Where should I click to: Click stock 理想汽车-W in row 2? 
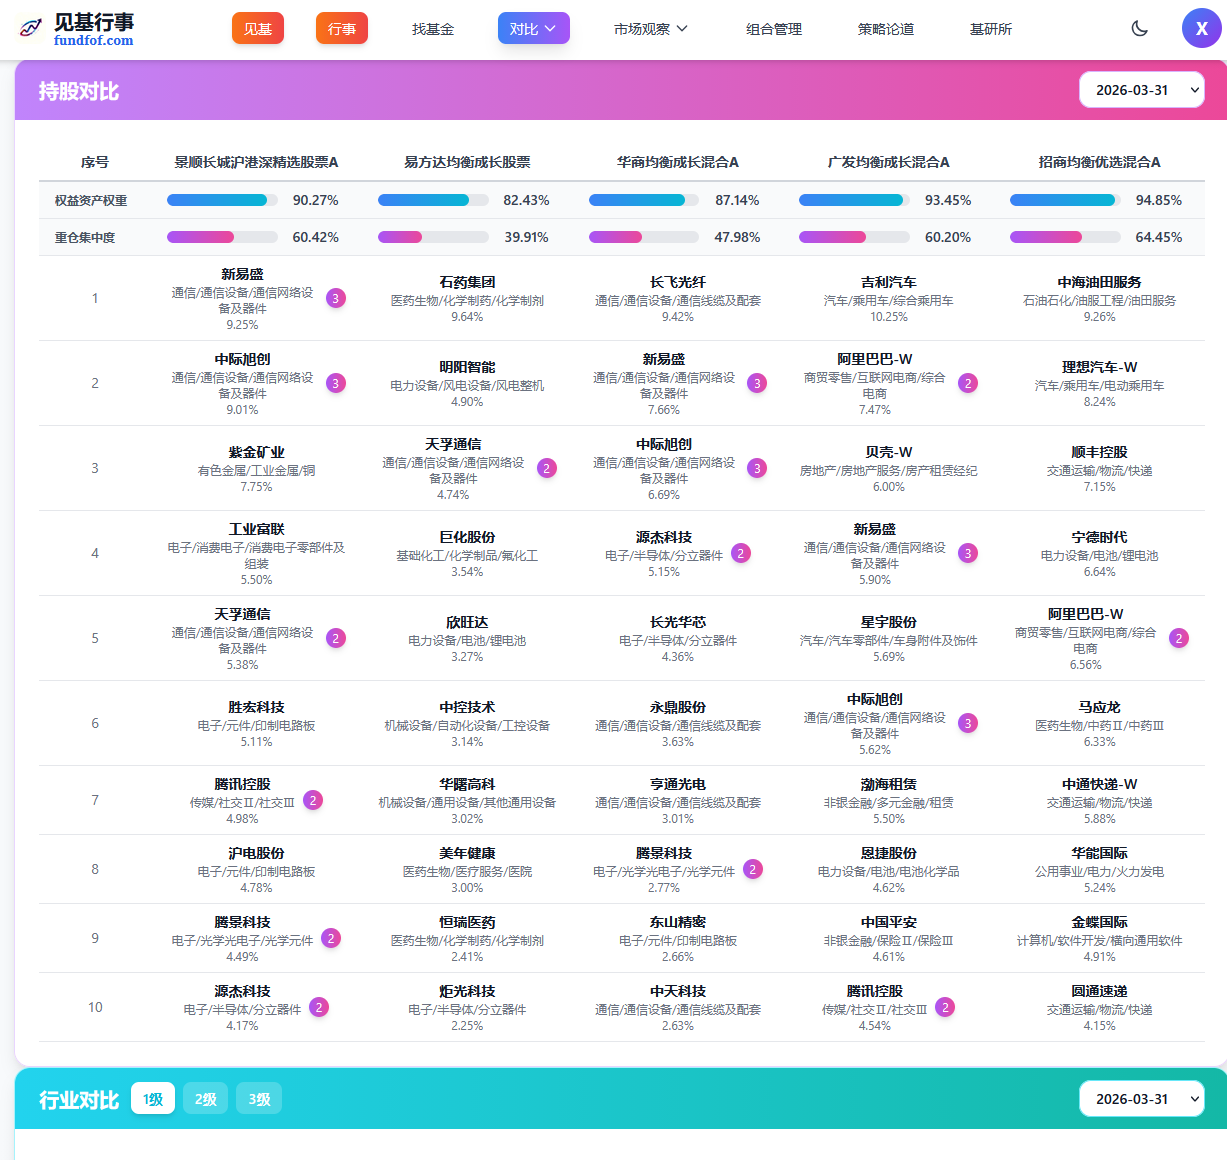[x=1100, y=367]
